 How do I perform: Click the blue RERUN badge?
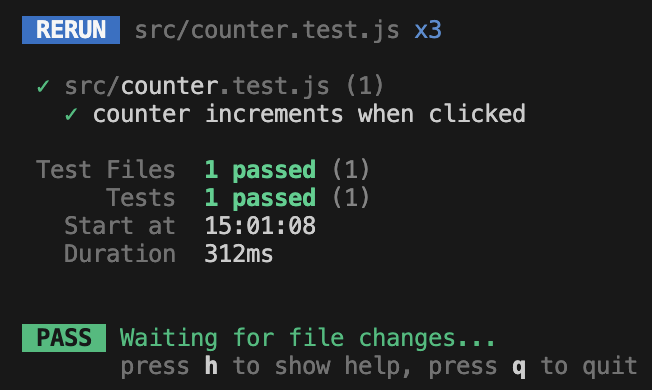[x=71, y=30]
